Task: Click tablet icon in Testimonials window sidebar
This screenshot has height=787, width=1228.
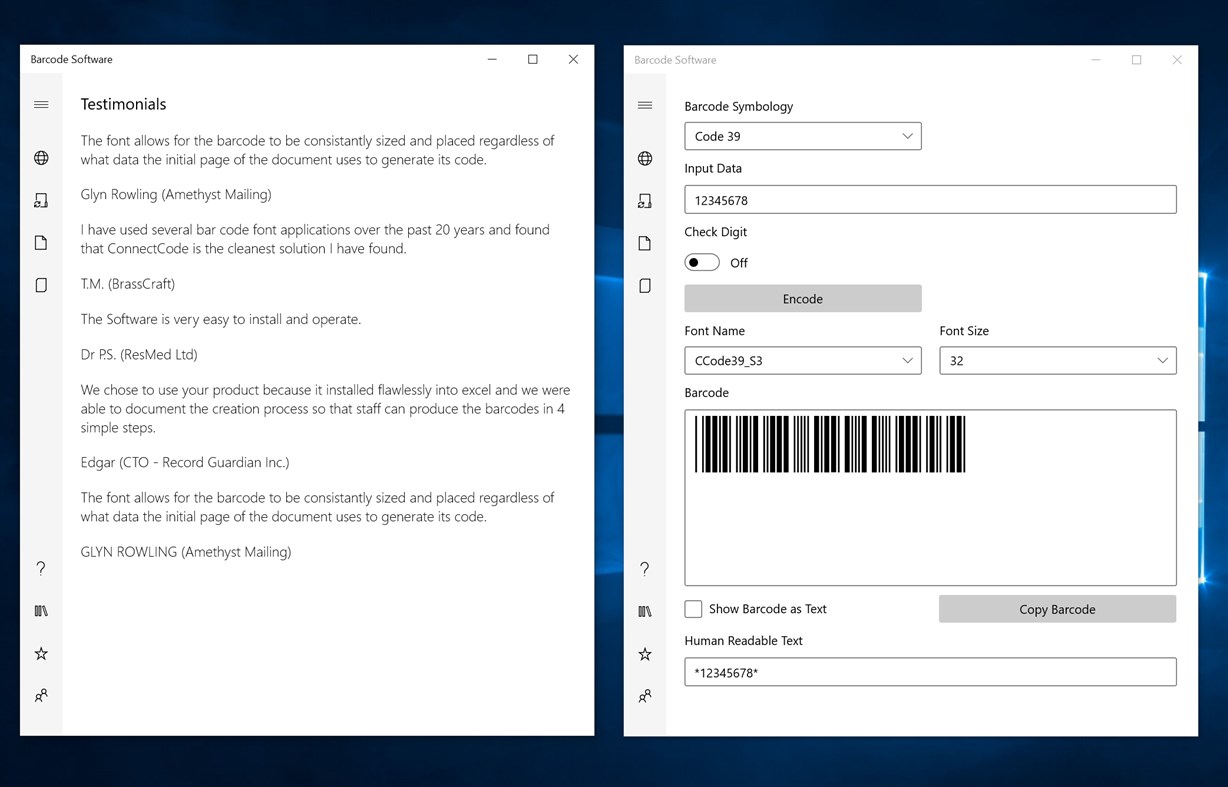Action: coord(41,285)
